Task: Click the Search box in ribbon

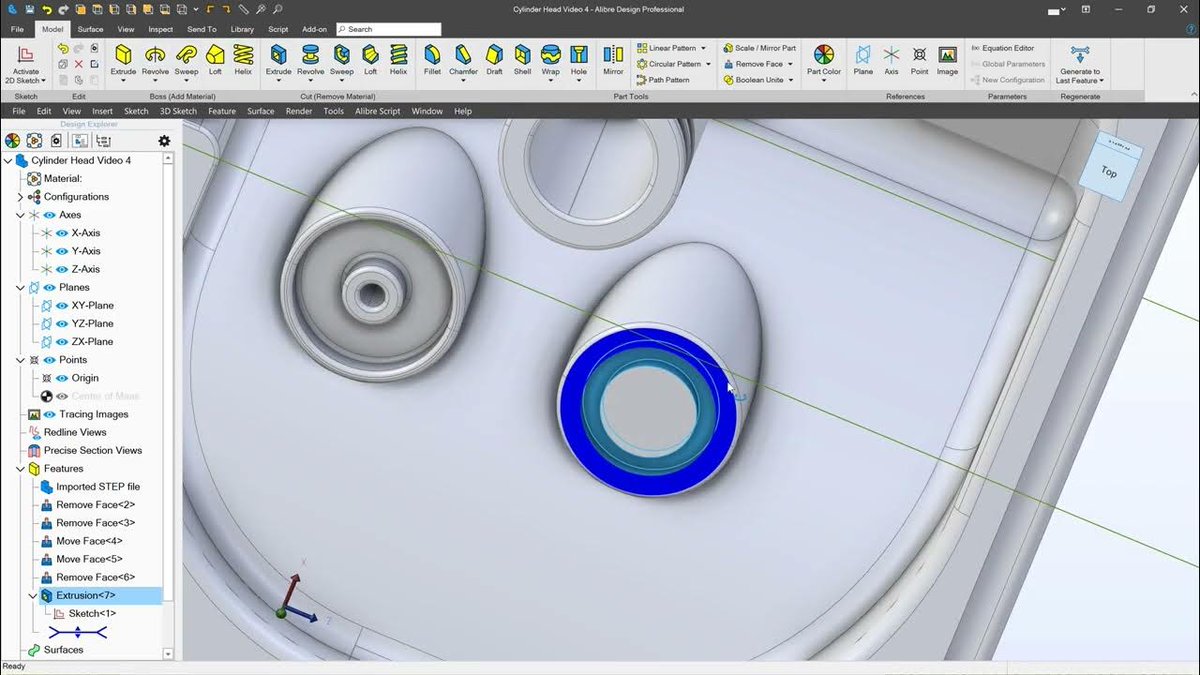Action: pyautogui.click(x=388, y=29)
